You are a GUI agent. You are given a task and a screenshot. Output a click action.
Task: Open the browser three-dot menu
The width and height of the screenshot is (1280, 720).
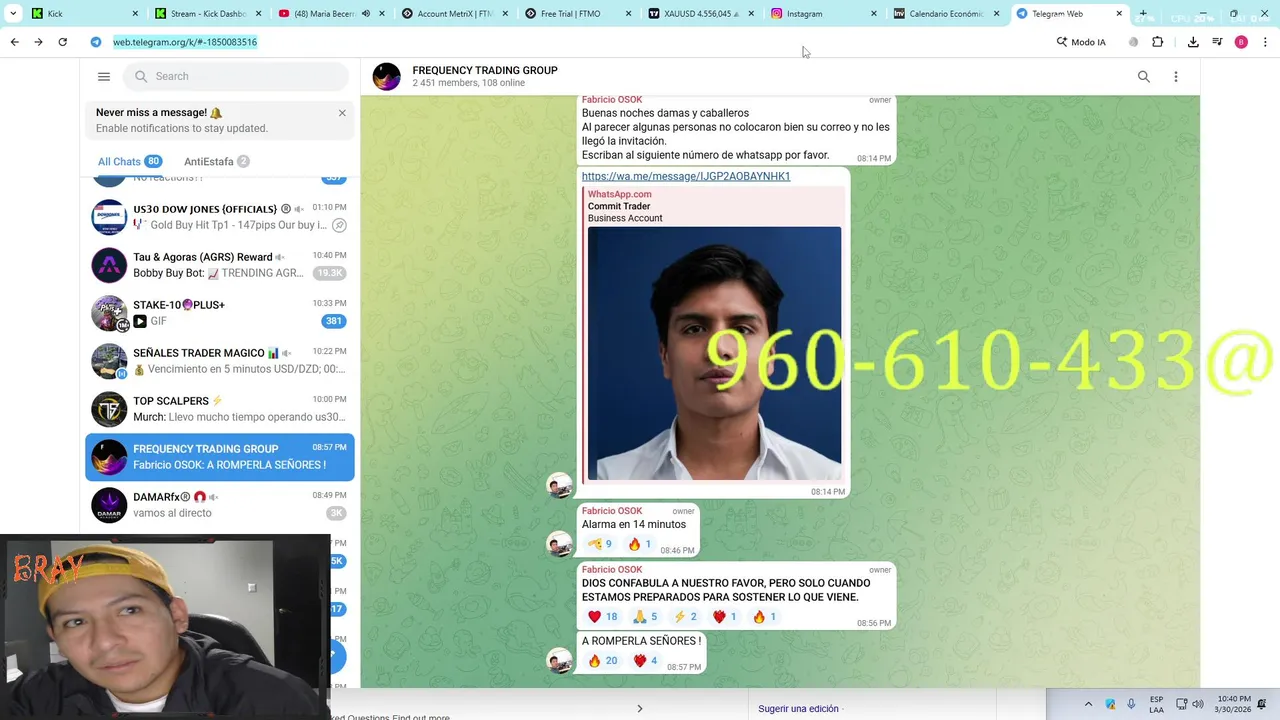tap(1265, 42)
